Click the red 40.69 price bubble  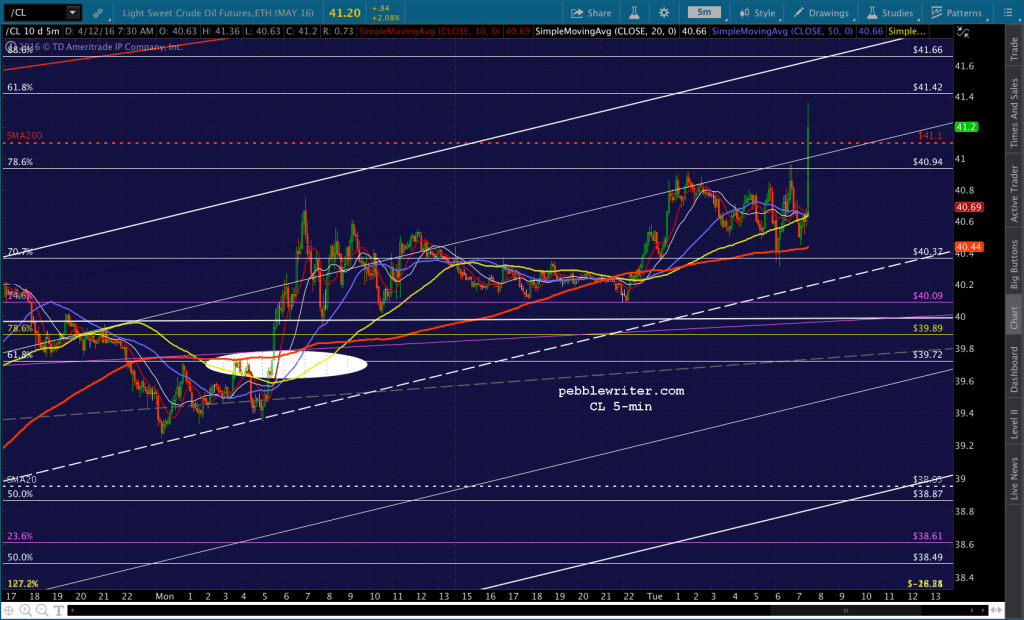click(x=968, y=207)
